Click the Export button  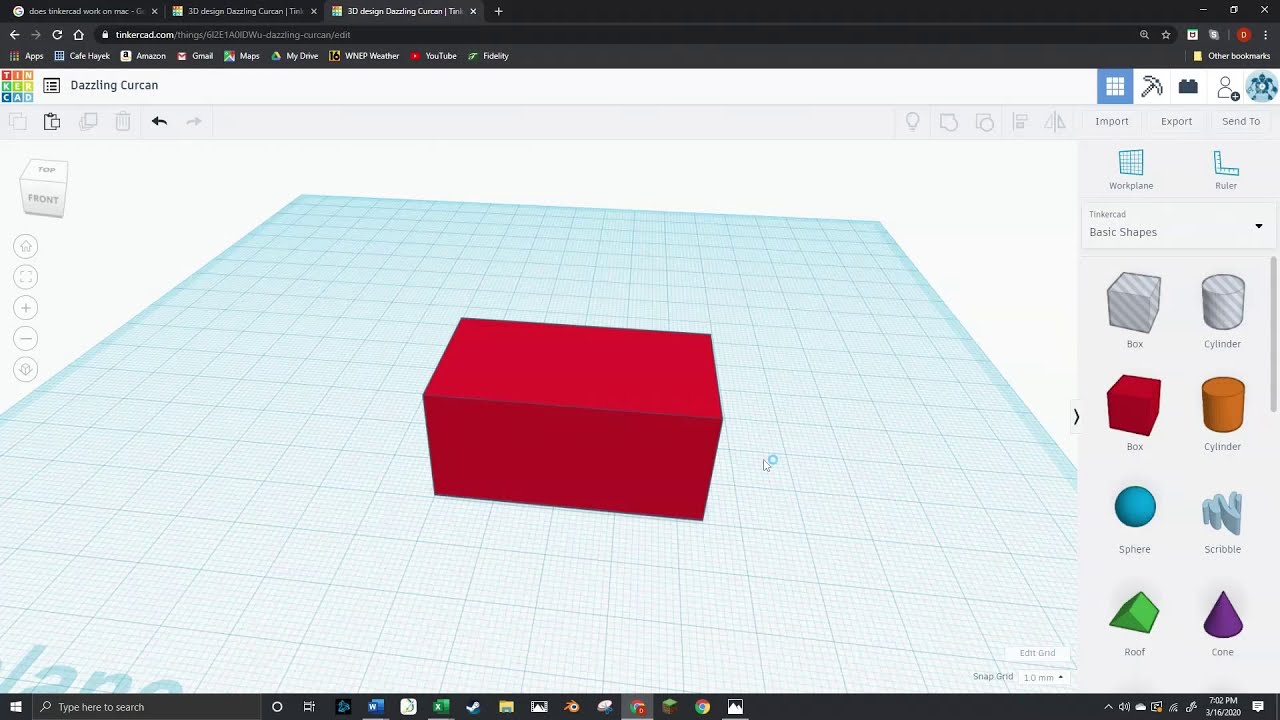[1176, 121]
